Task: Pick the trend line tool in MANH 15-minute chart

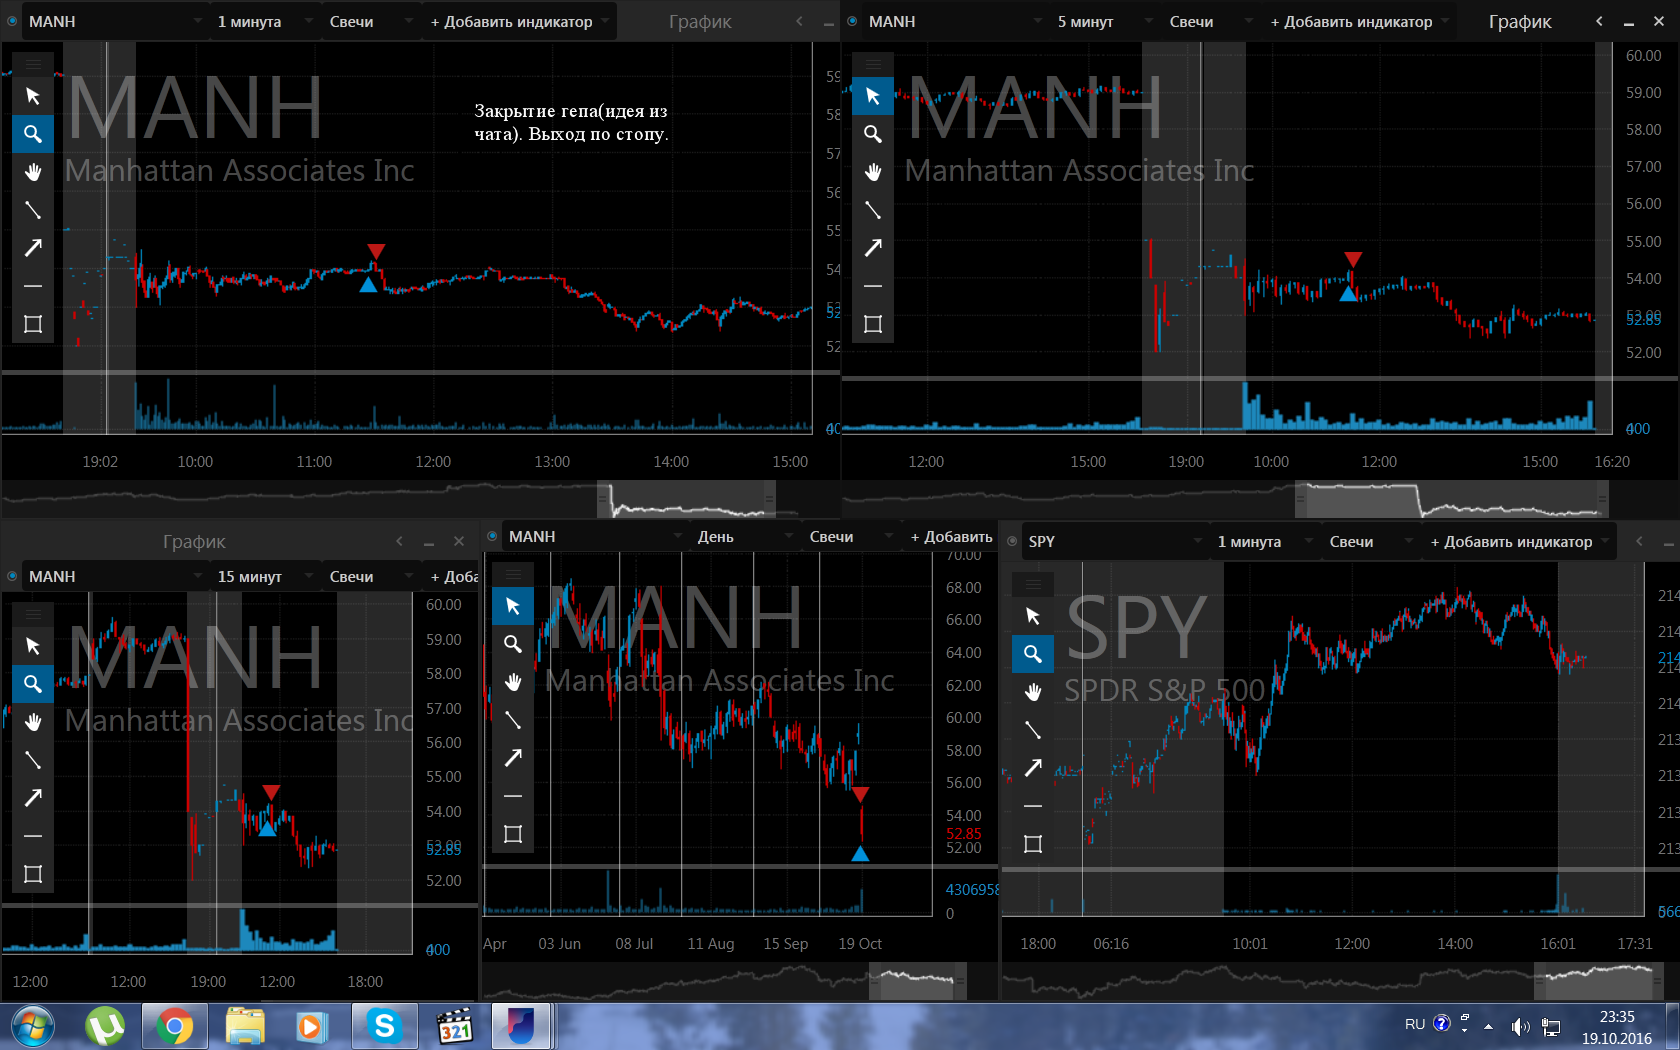Action: pos(33,760)
